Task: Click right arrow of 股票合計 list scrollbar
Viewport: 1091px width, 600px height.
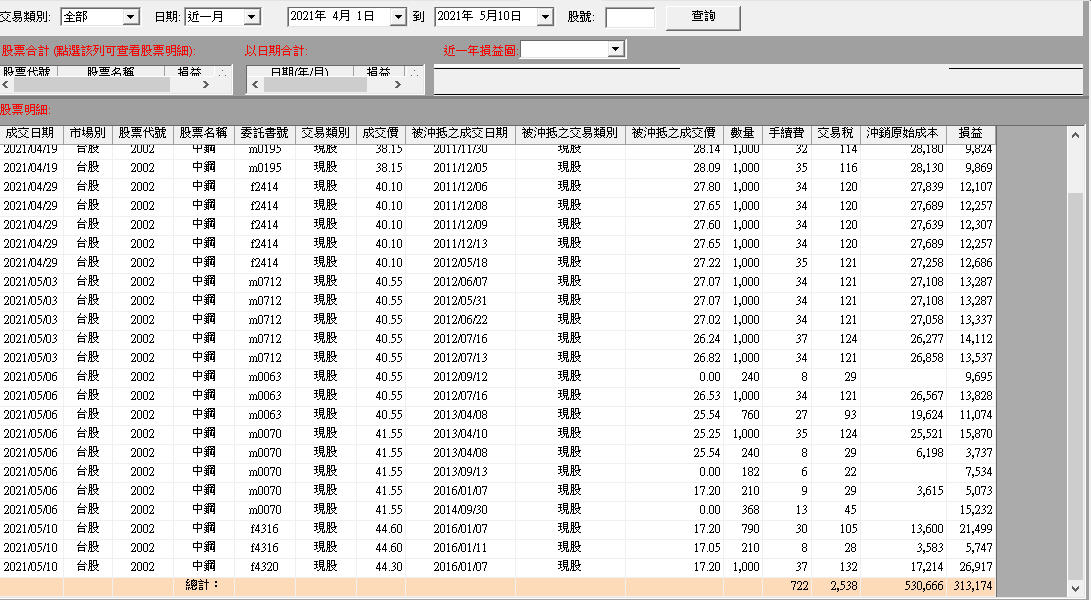Action: (x=206, y=84)
